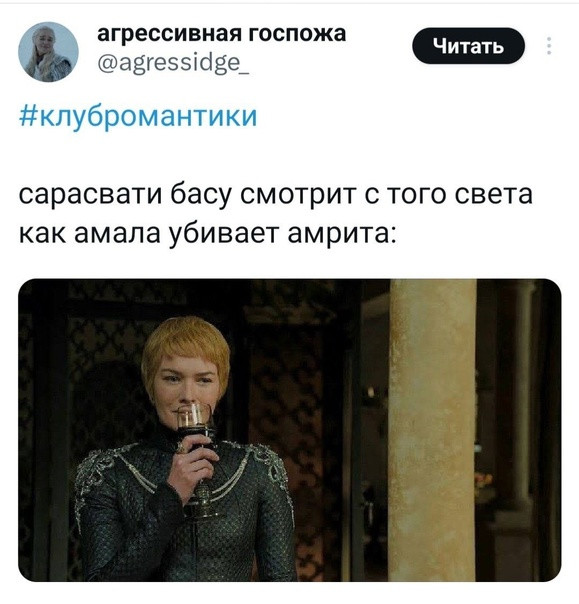
Task: Click the word смотрит in the tweet
Action: (x=297, y=195)
